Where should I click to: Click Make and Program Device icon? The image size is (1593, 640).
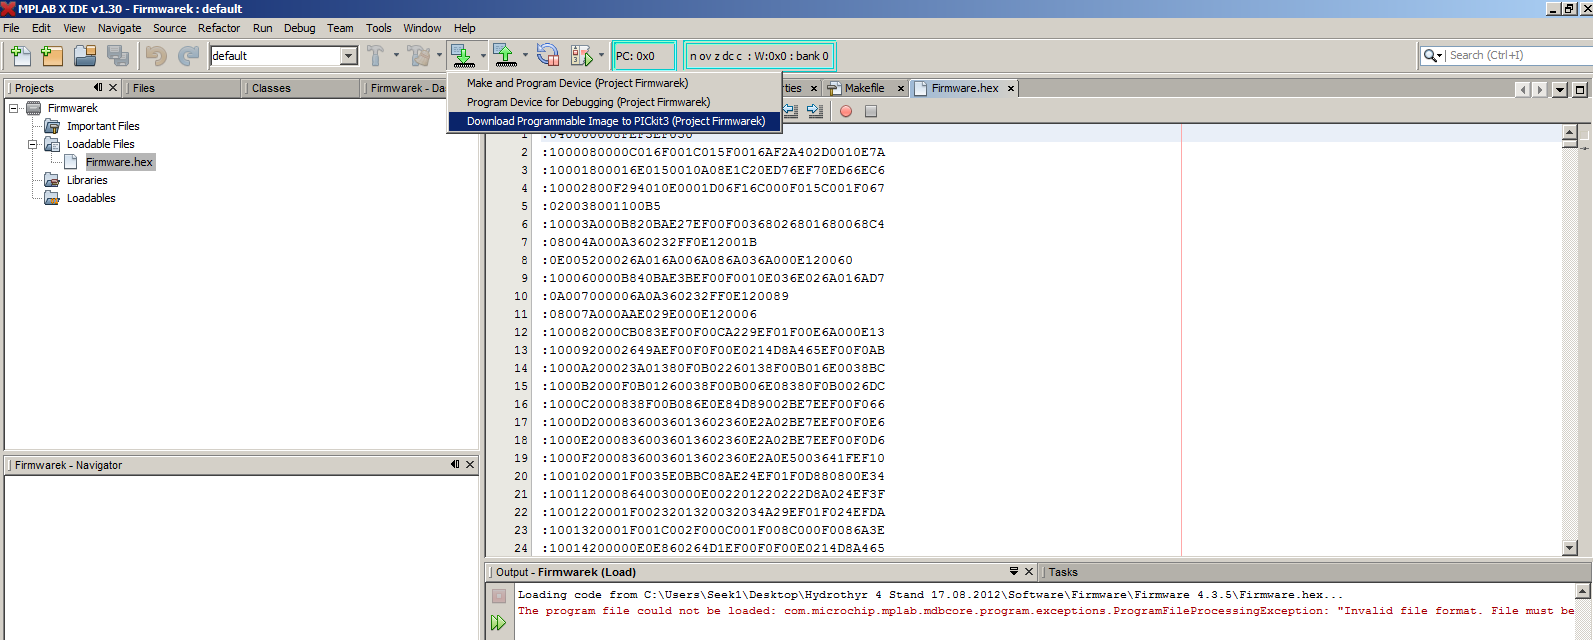coord(462,56)
